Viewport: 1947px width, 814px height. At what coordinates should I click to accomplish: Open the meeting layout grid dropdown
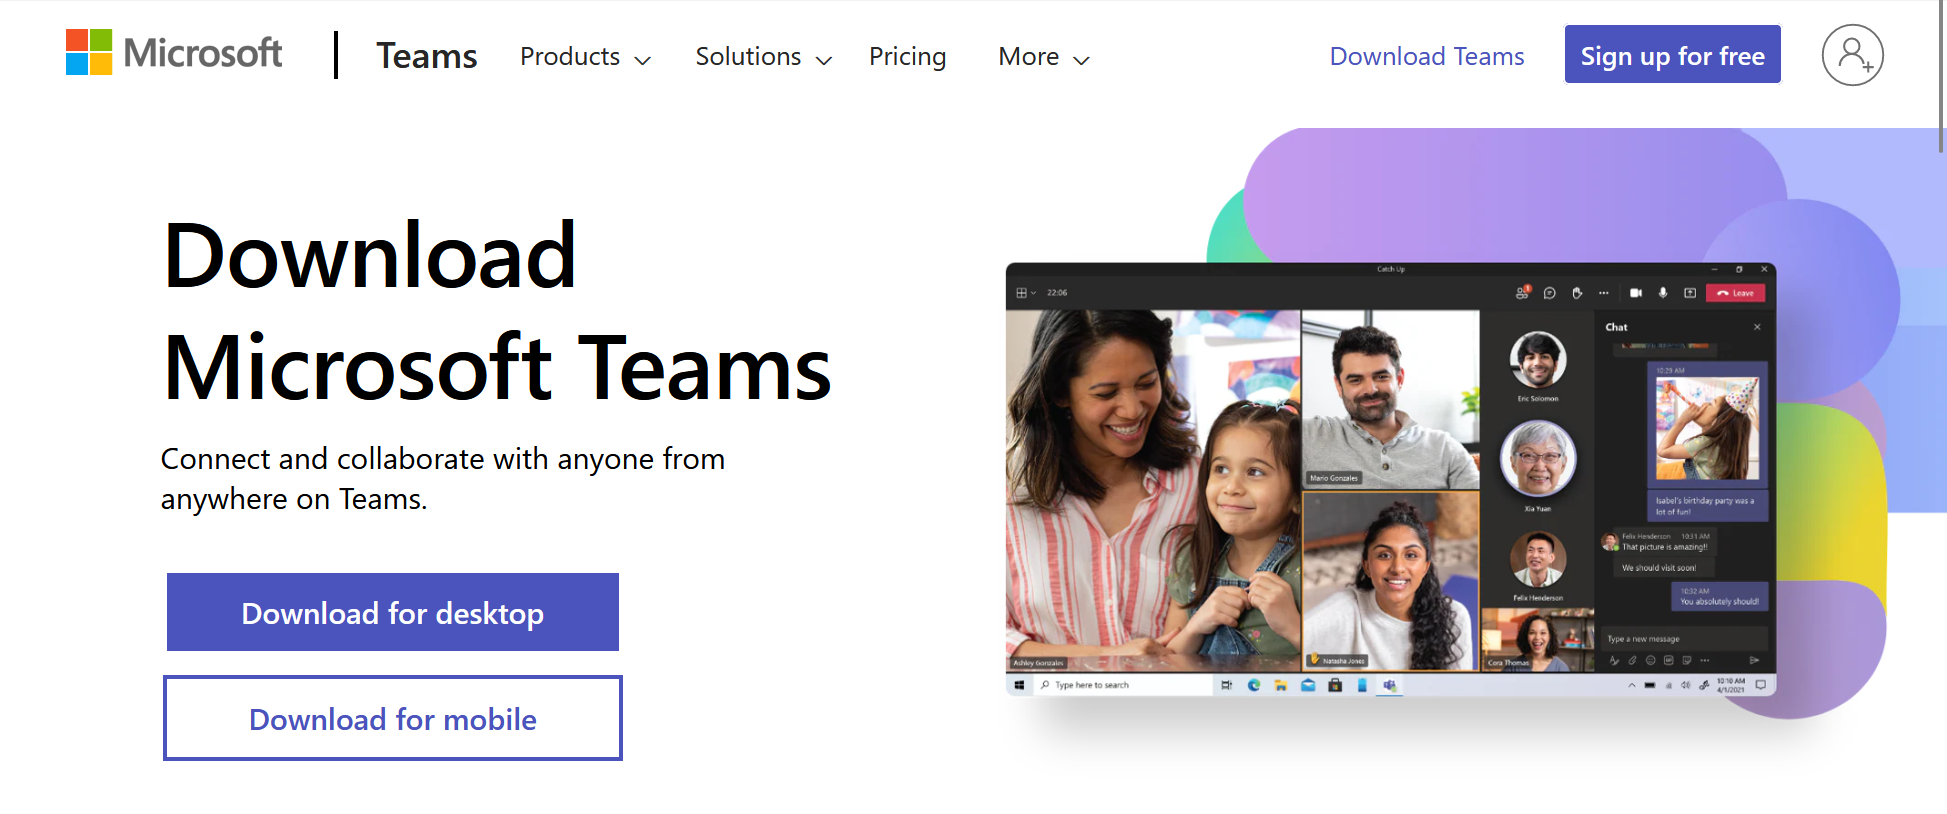click(x=1026, y=293)
